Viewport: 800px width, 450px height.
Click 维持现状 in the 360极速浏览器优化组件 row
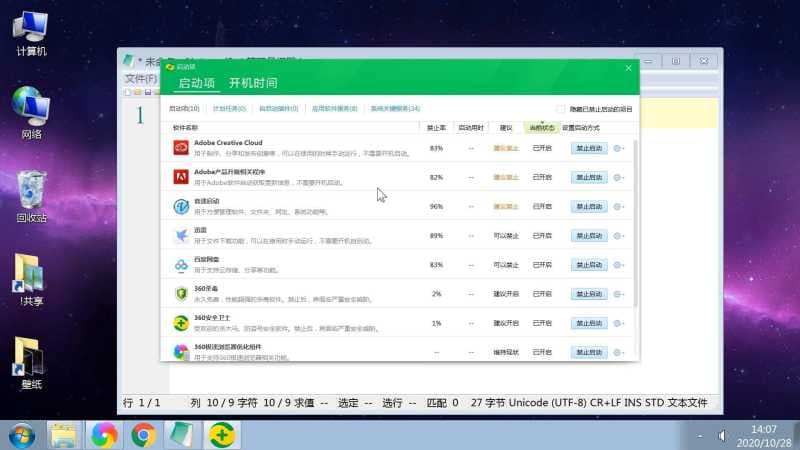pos(506,353)
